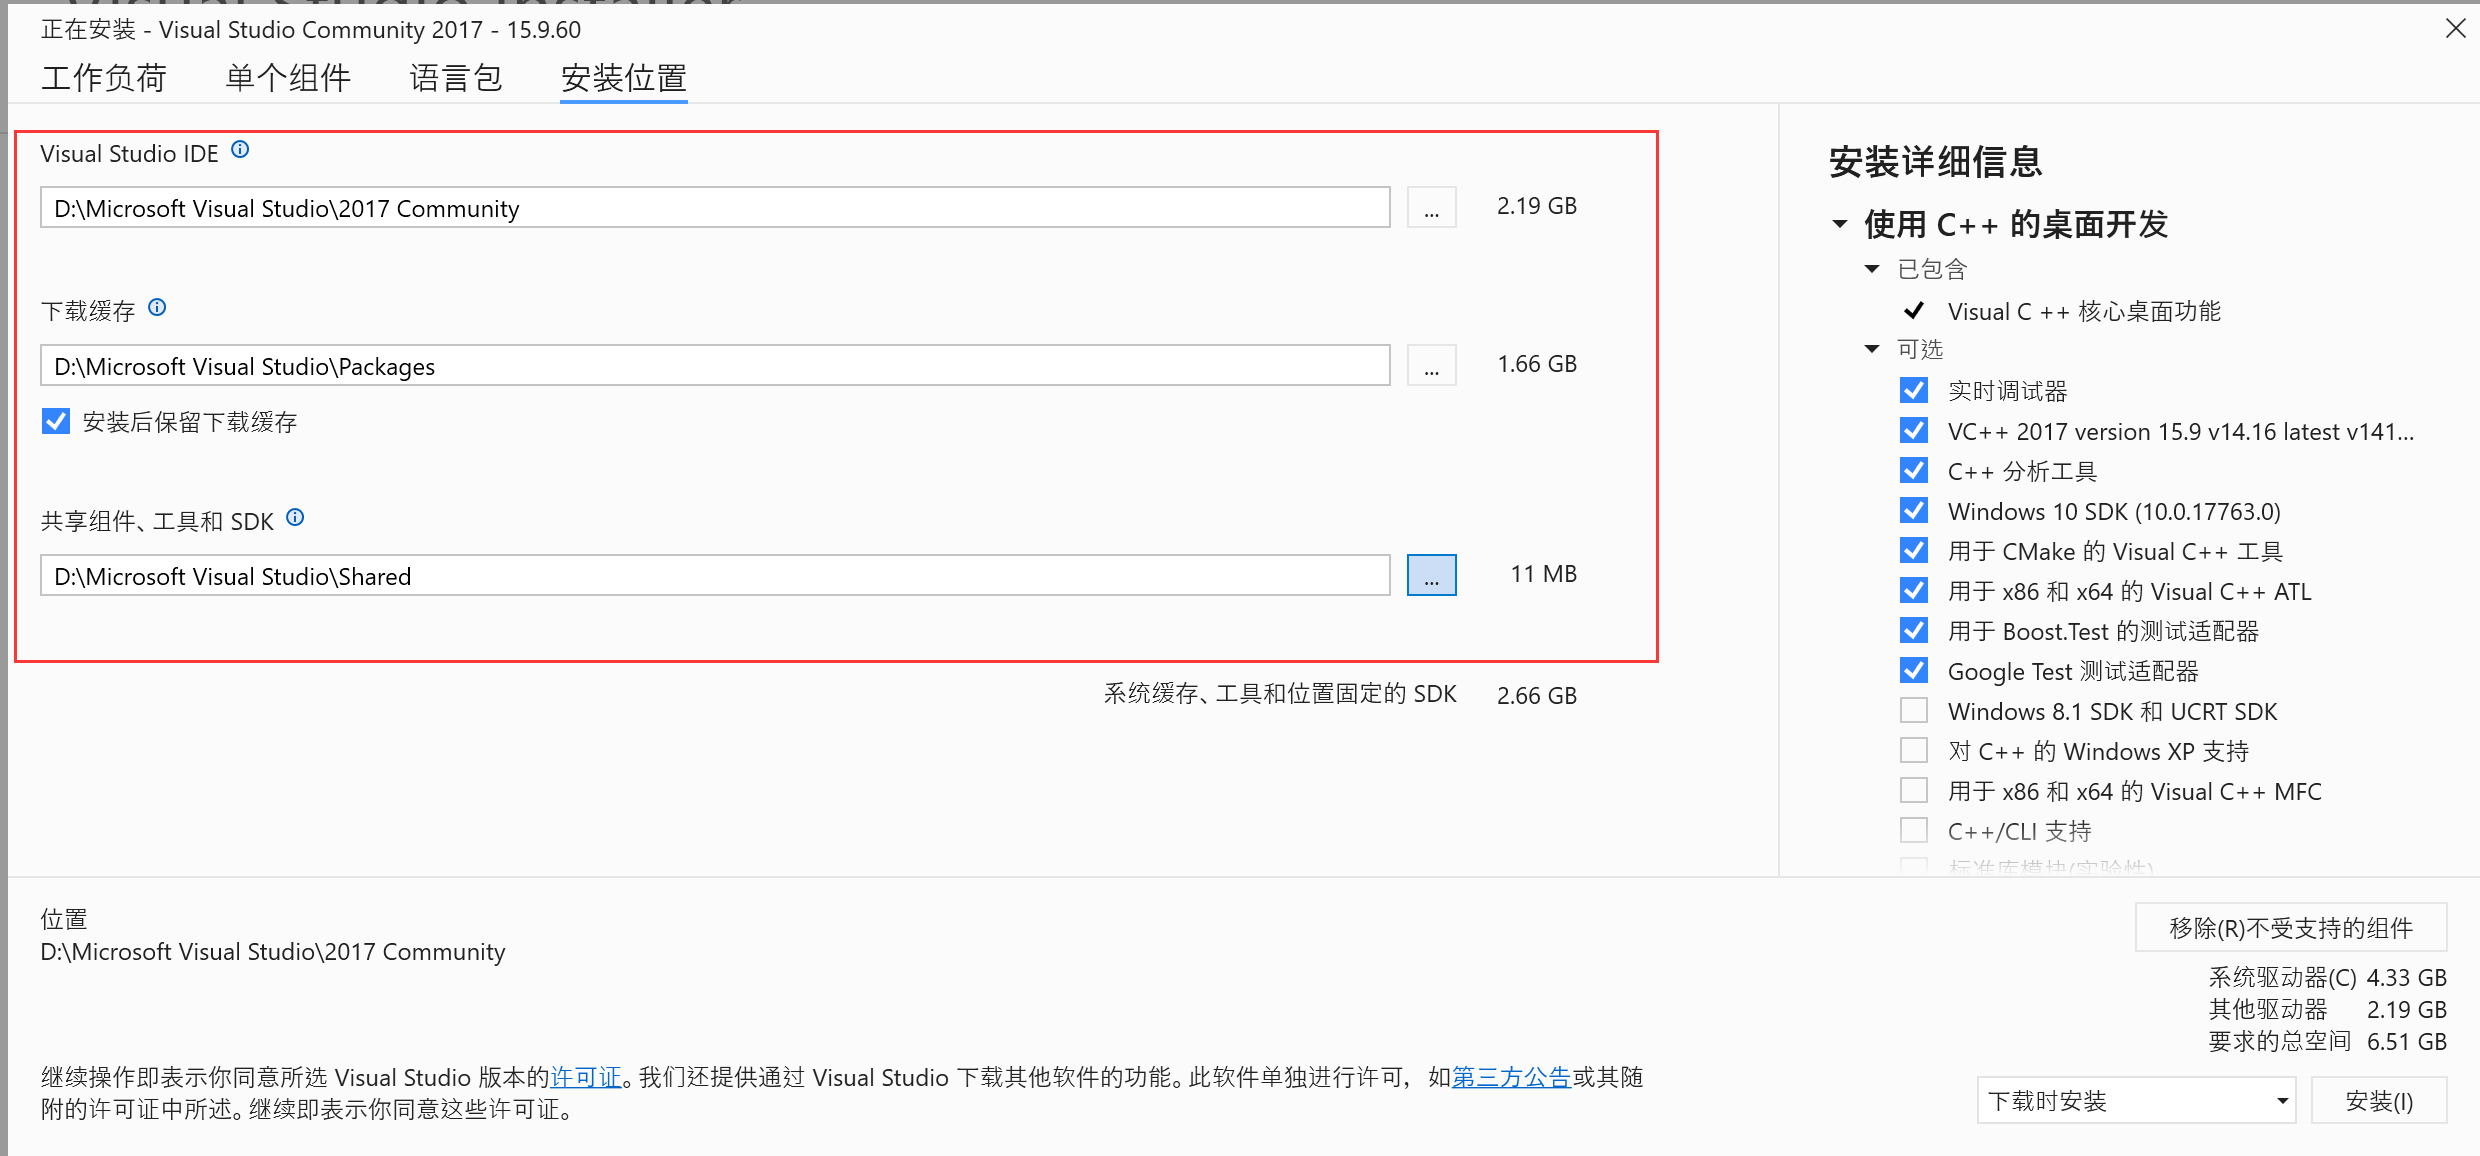Browse for download cache Packages folder
This screenshot has width=2480, height=1156.
[x=1431, y=366]
